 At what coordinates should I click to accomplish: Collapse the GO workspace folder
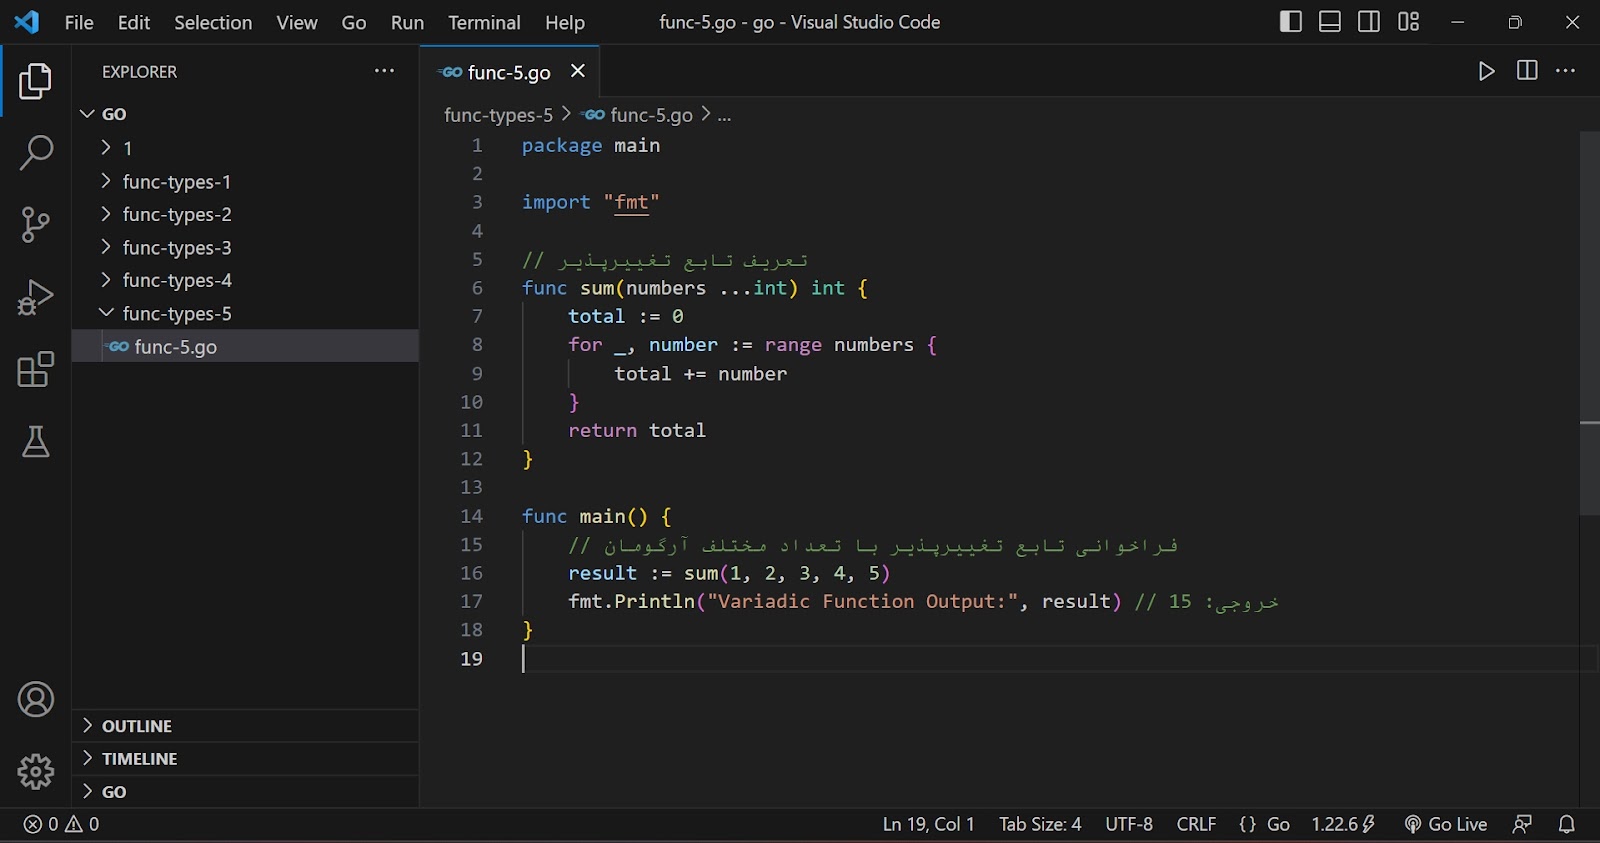pyautogui.click(x=245, y=114)
